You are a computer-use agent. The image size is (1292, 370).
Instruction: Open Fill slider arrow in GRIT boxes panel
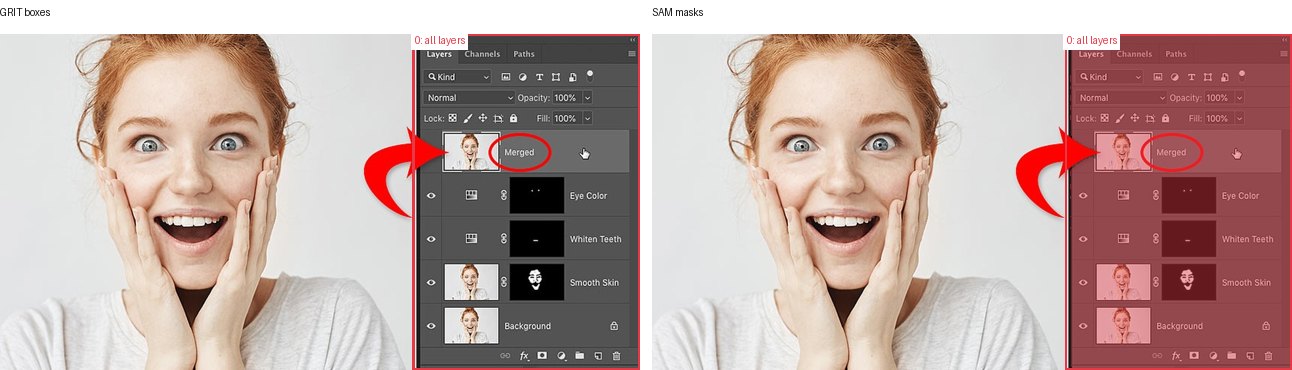[x=587, y=118]
